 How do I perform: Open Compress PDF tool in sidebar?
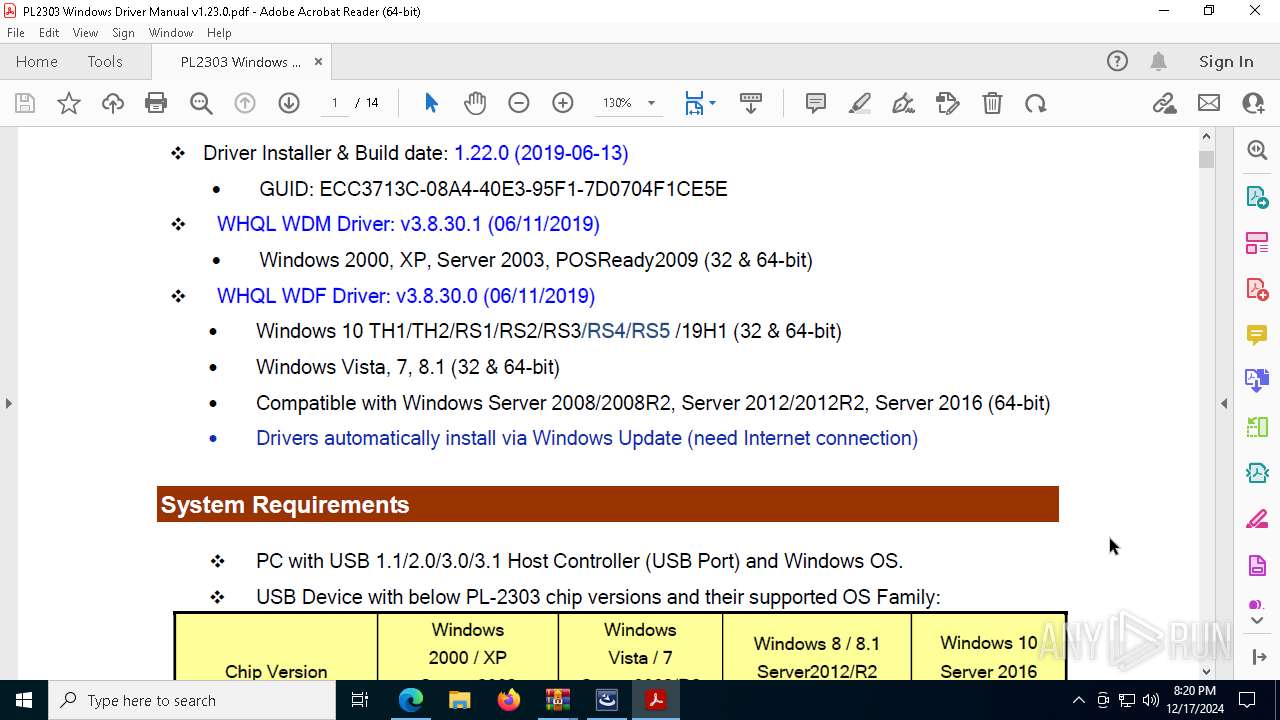(x=1257, y=473)
